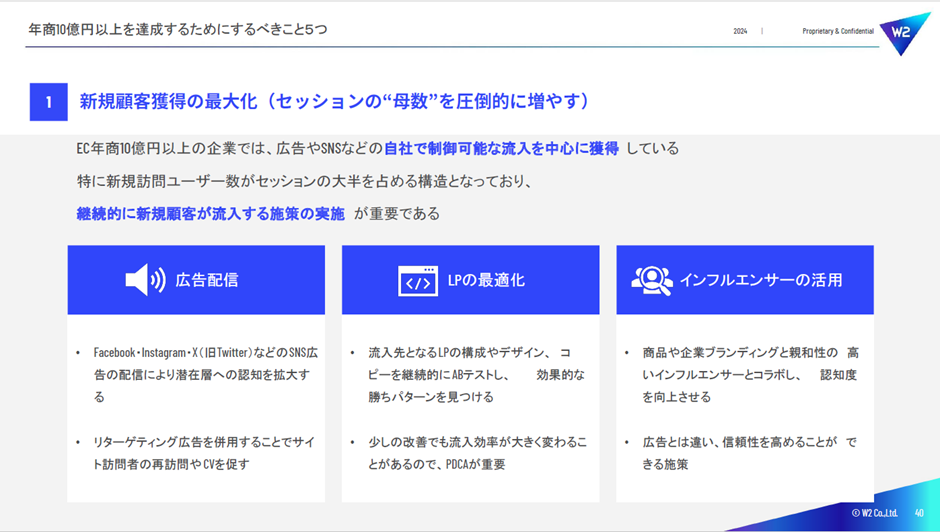Click the text が重要である
This screenshot has width=940, height=532.
tap(397, 214)
